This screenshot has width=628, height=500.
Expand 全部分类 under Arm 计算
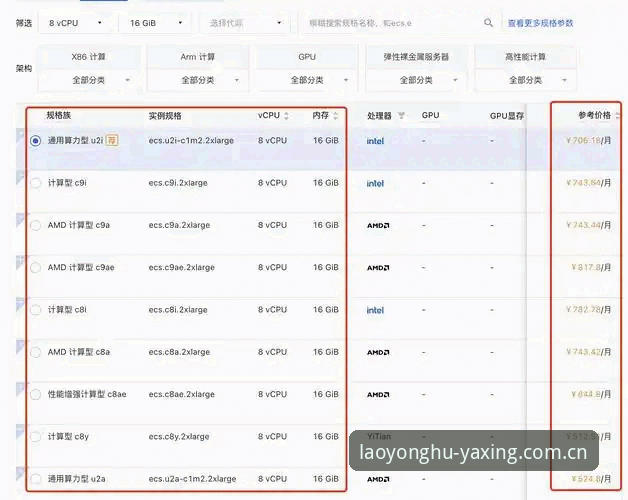click(x=198, y=80)
